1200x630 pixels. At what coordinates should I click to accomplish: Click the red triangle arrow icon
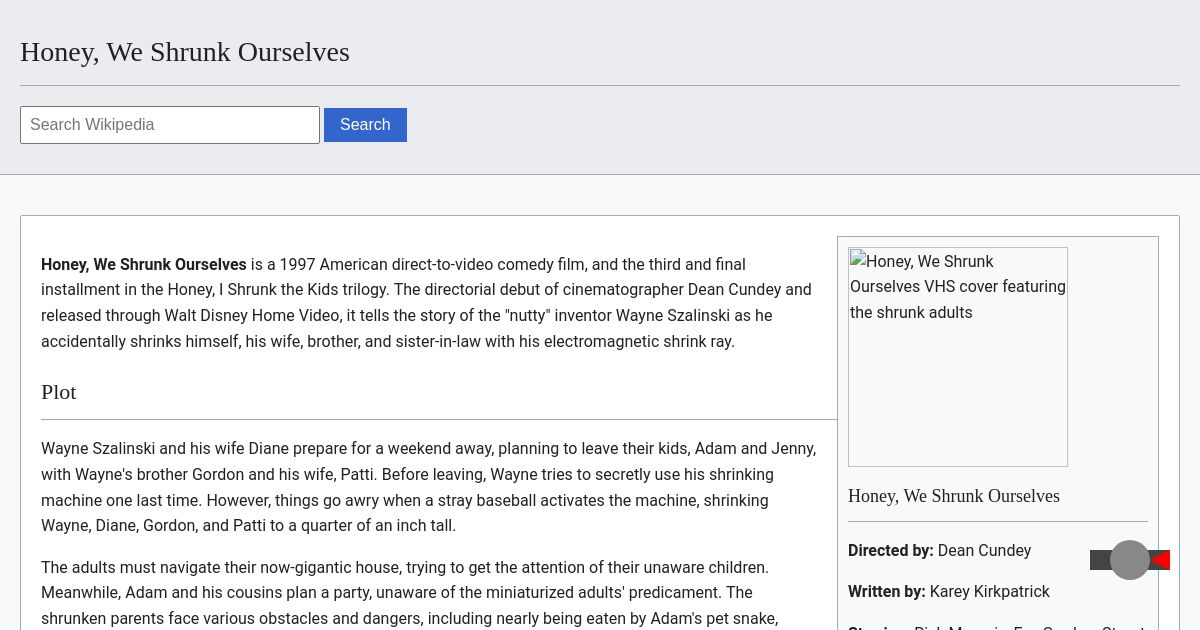[x=1161, y=560]
